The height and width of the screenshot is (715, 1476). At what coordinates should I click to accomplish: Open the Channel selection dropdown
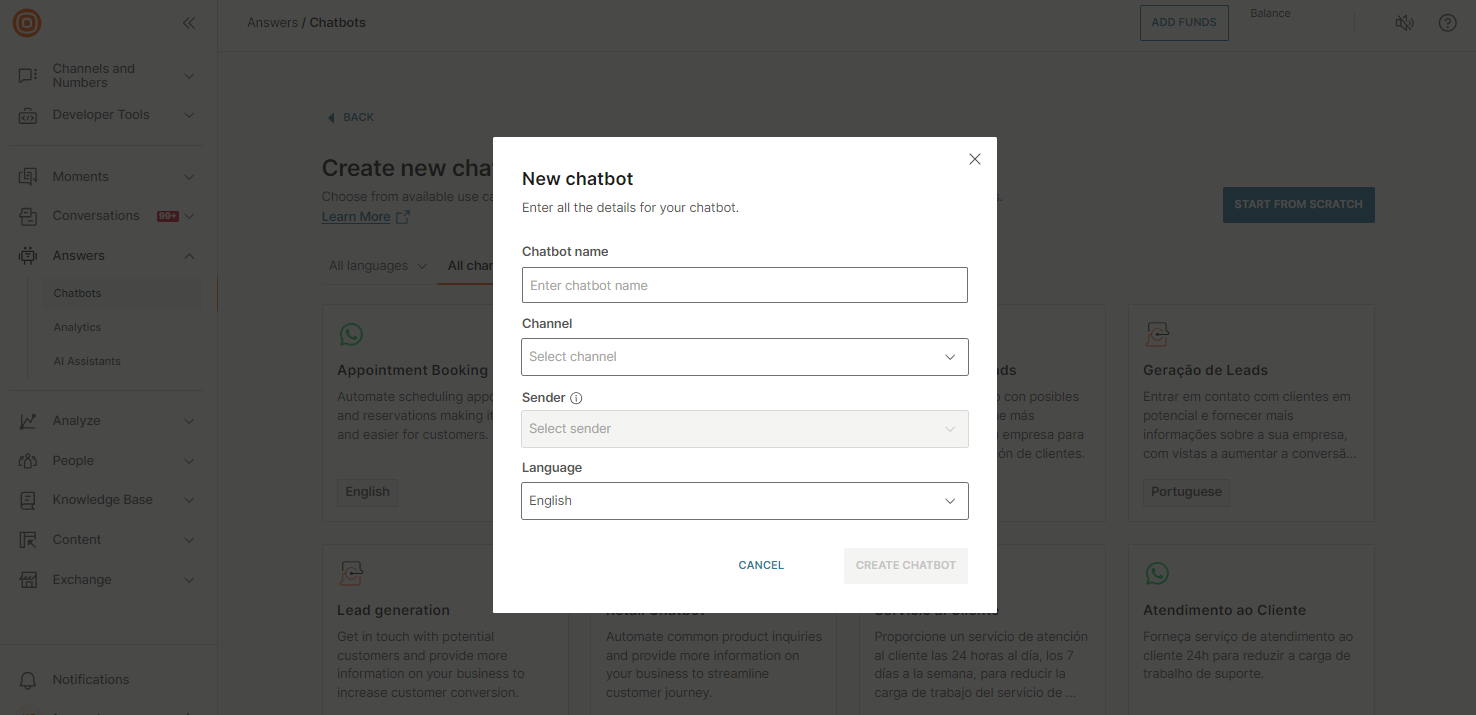pos(744,357)
